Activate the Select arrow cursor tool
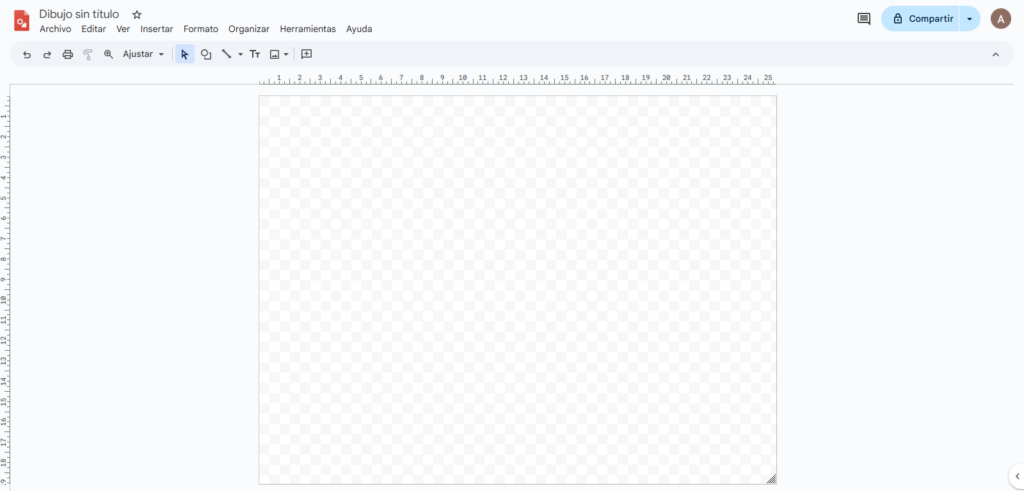Viewport: 1024px width, 491px height. (185, 54)
